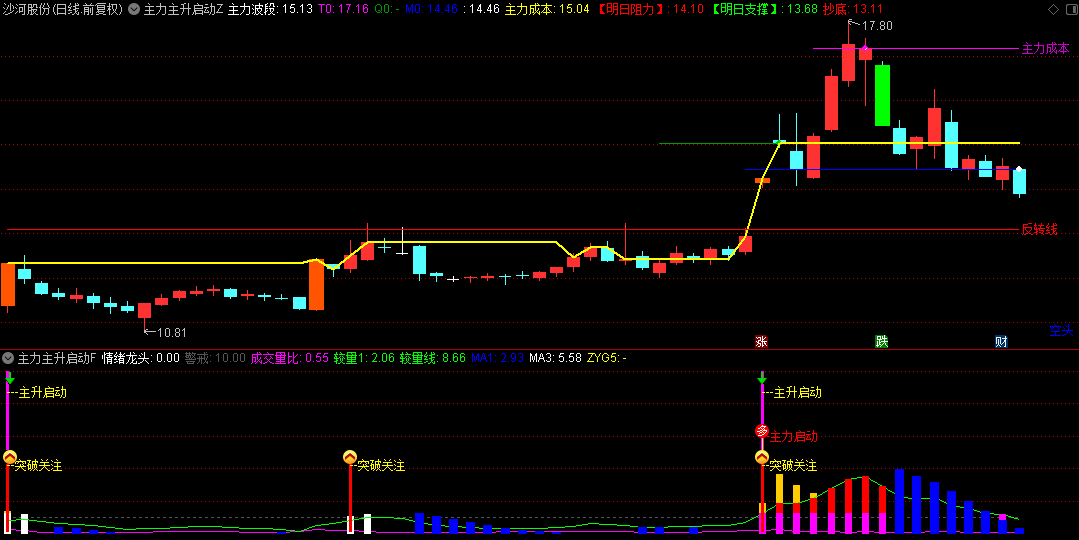
Task: Click the leftmost 主升启动 label
Action: click(x=43, y=393)
